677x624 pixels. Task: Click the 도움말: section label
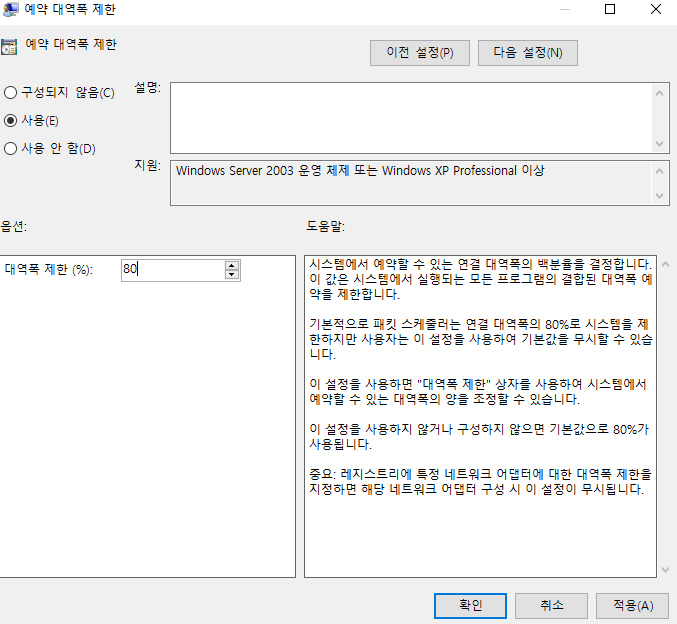coord(326,226)
